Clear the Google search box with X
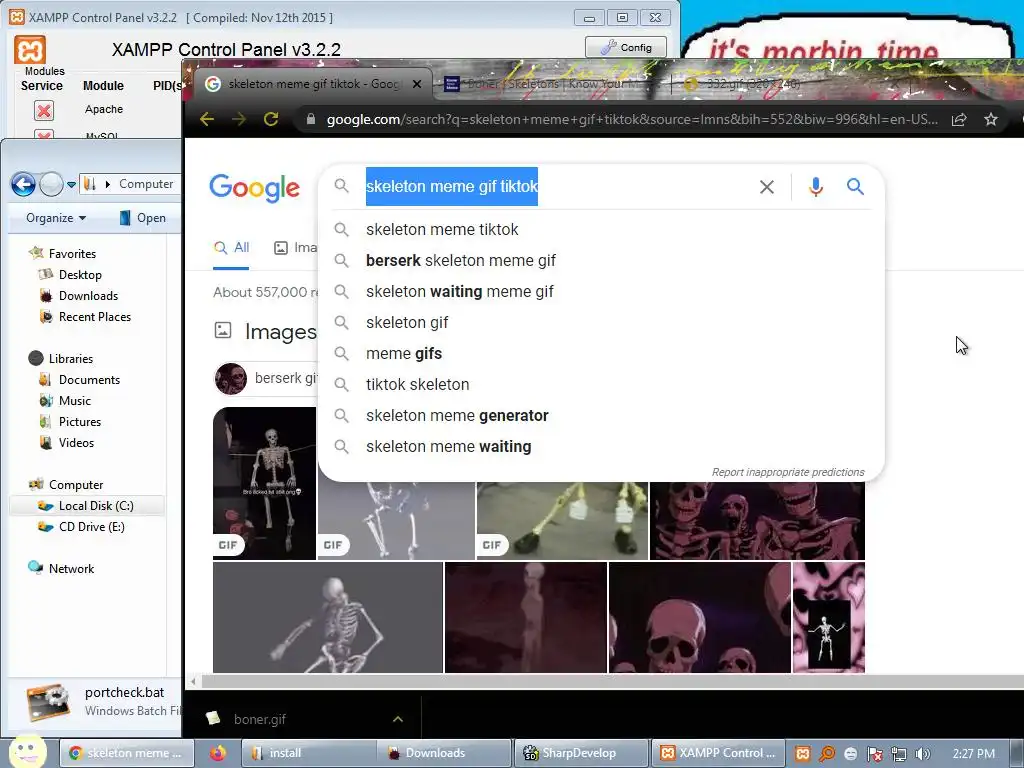This screenshot has height=768, width=1024. [x=767, y=187]
